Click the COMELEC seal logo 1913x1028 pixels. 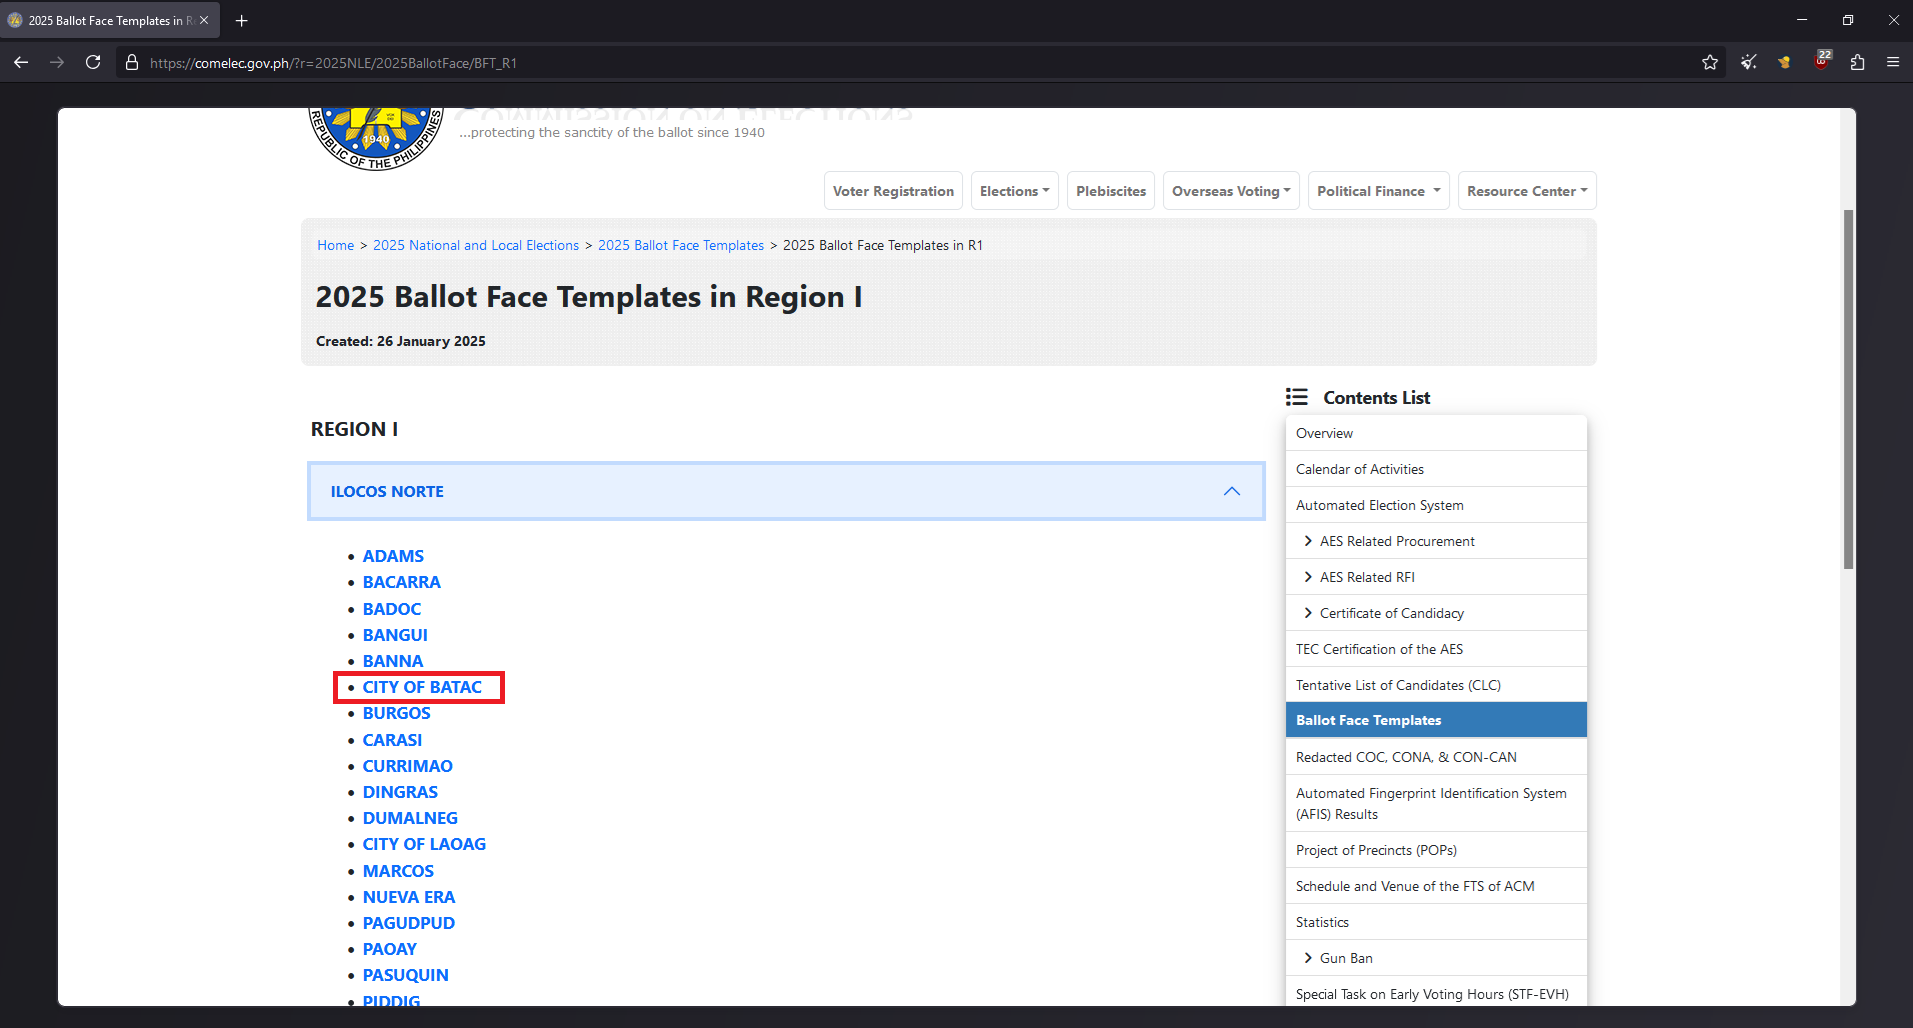point(376,138)
